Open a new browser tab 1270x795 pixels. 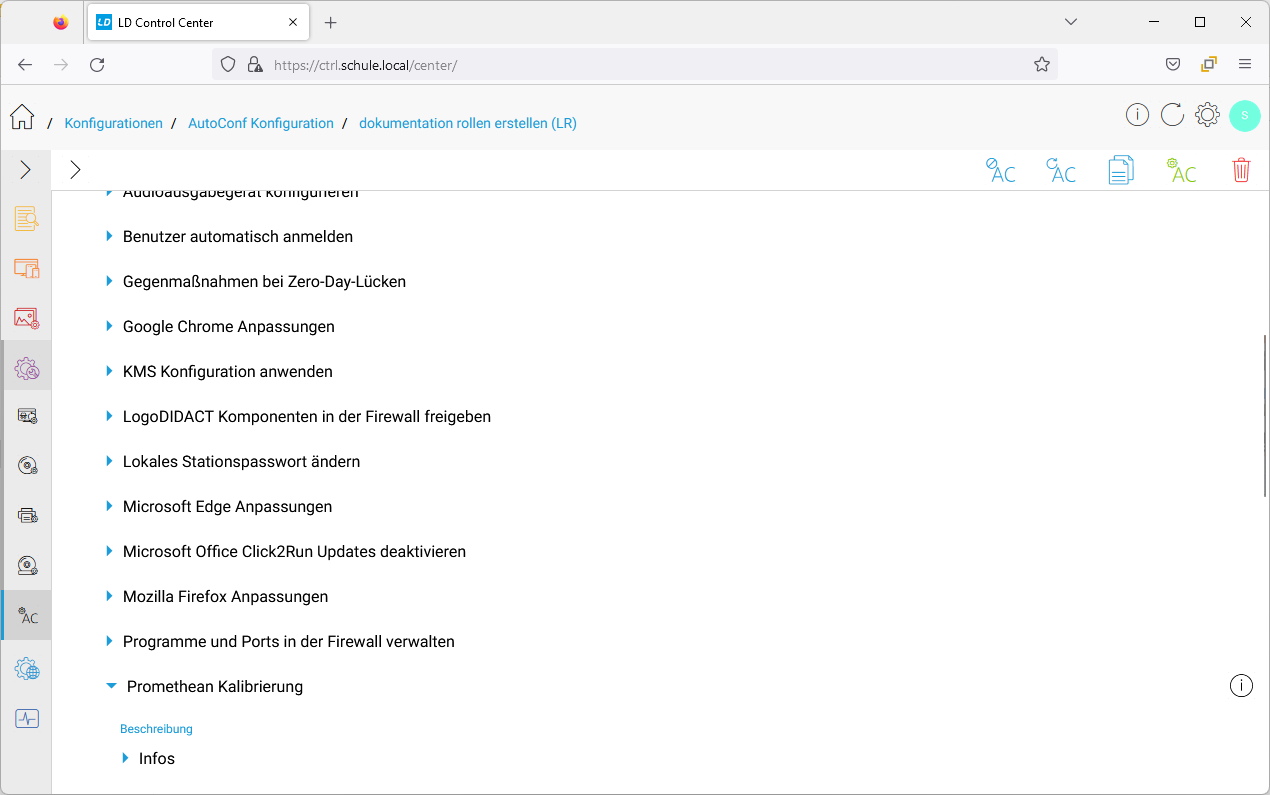point(331,22)
